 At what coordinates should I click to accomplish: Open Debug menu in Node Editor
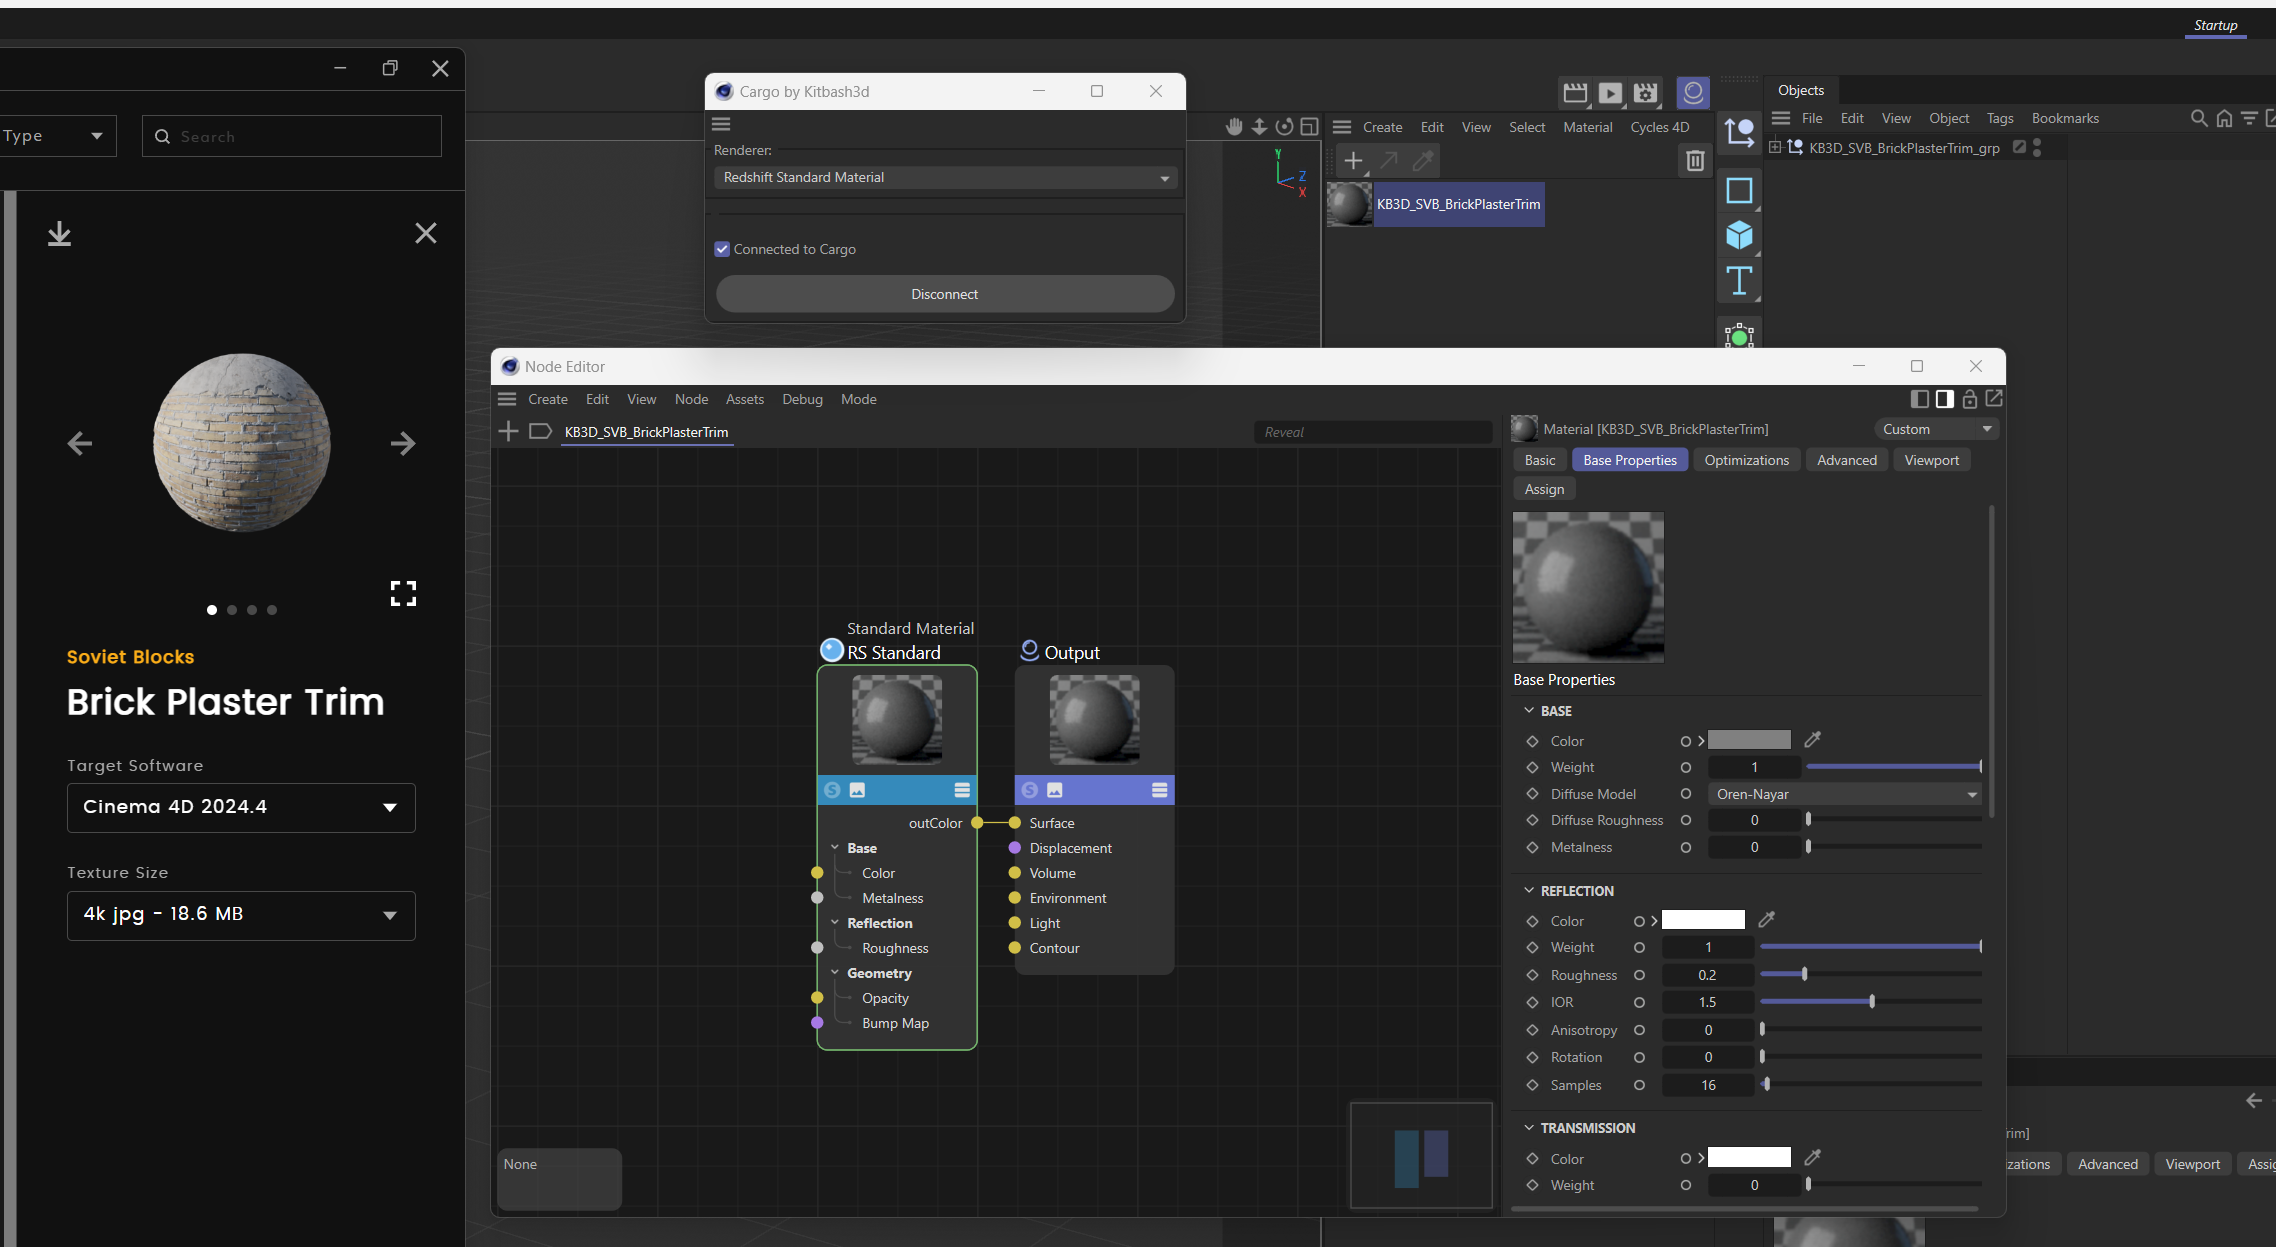pyautogui.click(x=802, y=399)
